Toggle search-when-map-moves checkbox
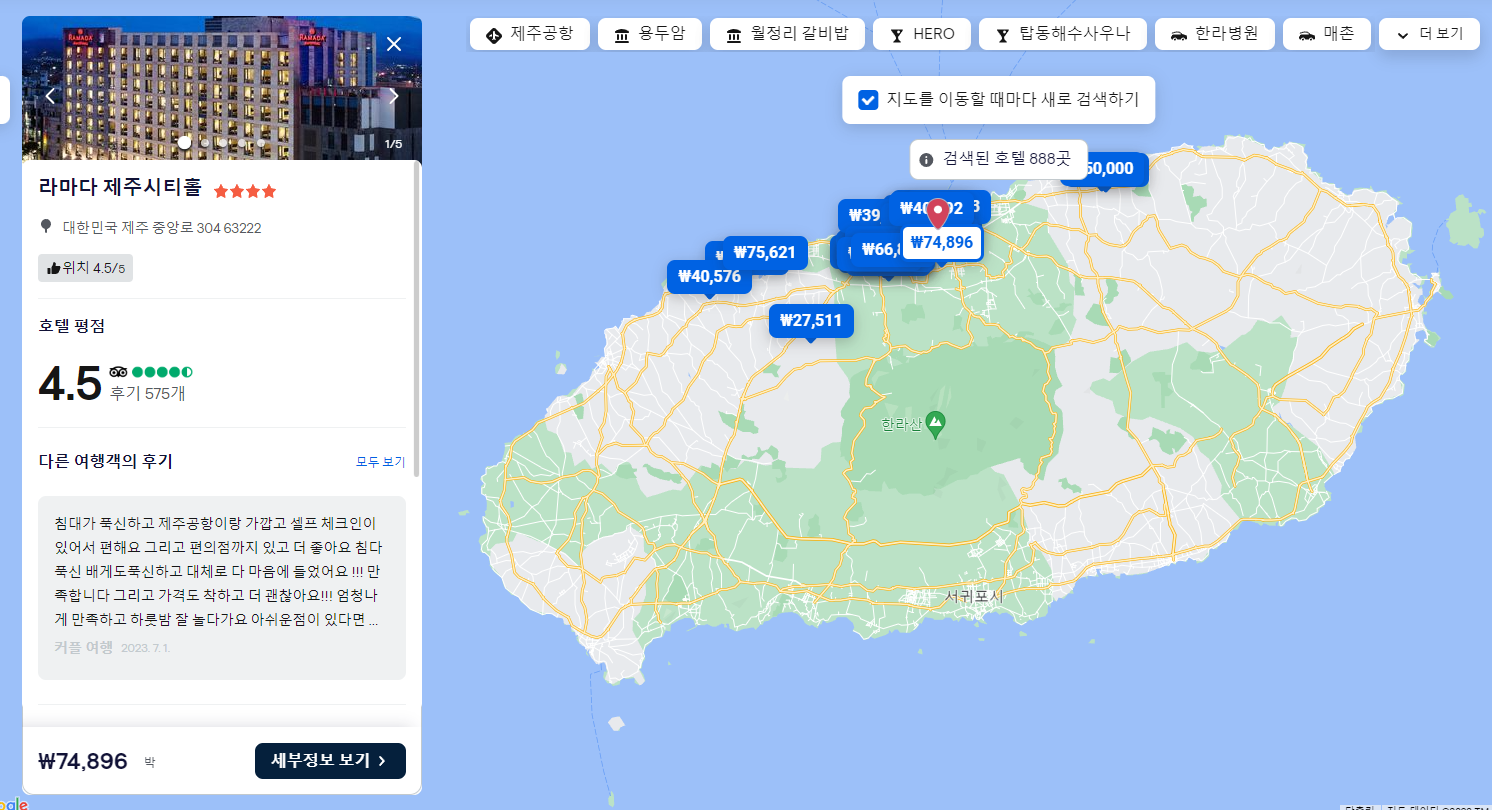 869,100
